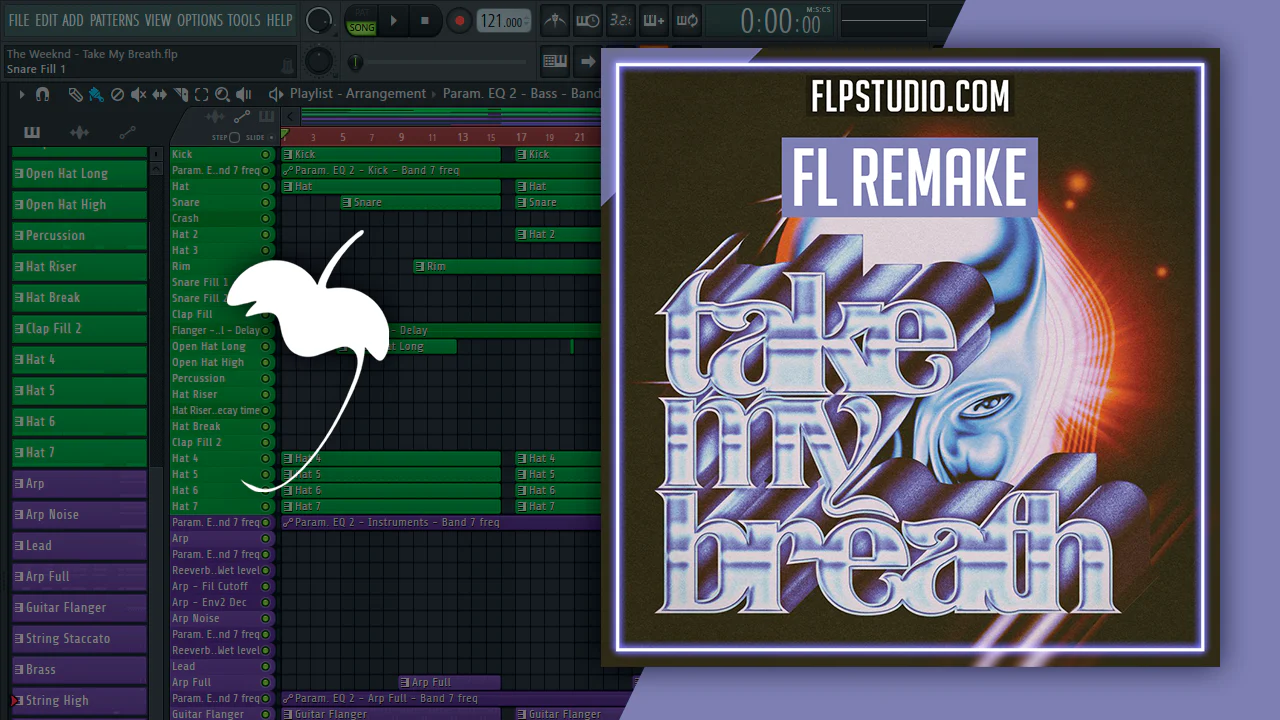Open the ADD menu
Image resolution: width=1280 pixels, height=720 pixels.
click(x=73, y=20)
